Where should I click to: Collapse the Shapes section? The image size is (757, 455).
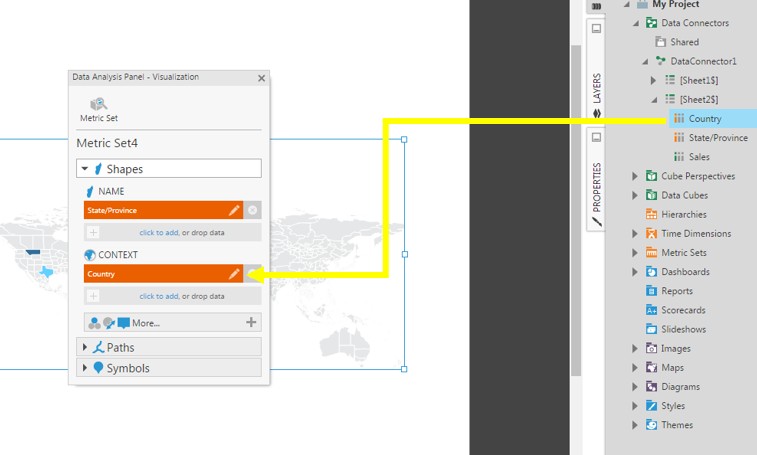(x=85, y=169)
